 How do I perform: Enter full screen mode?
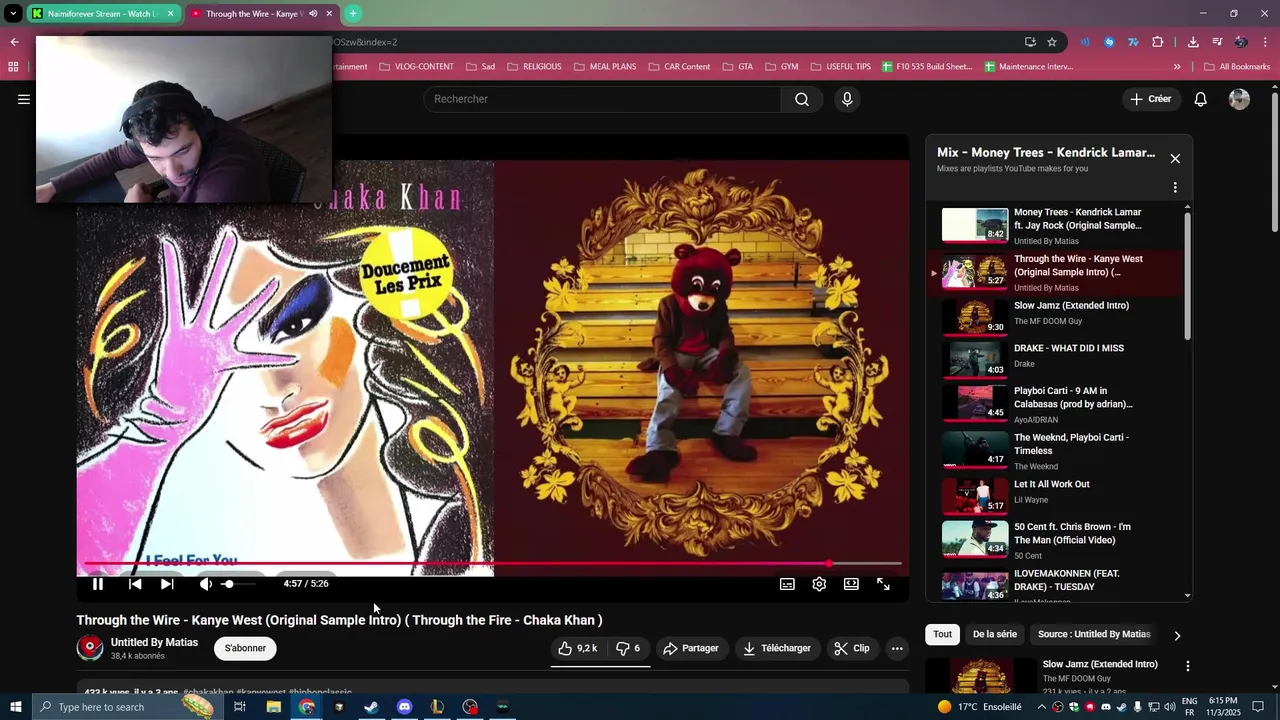[883, 584]
